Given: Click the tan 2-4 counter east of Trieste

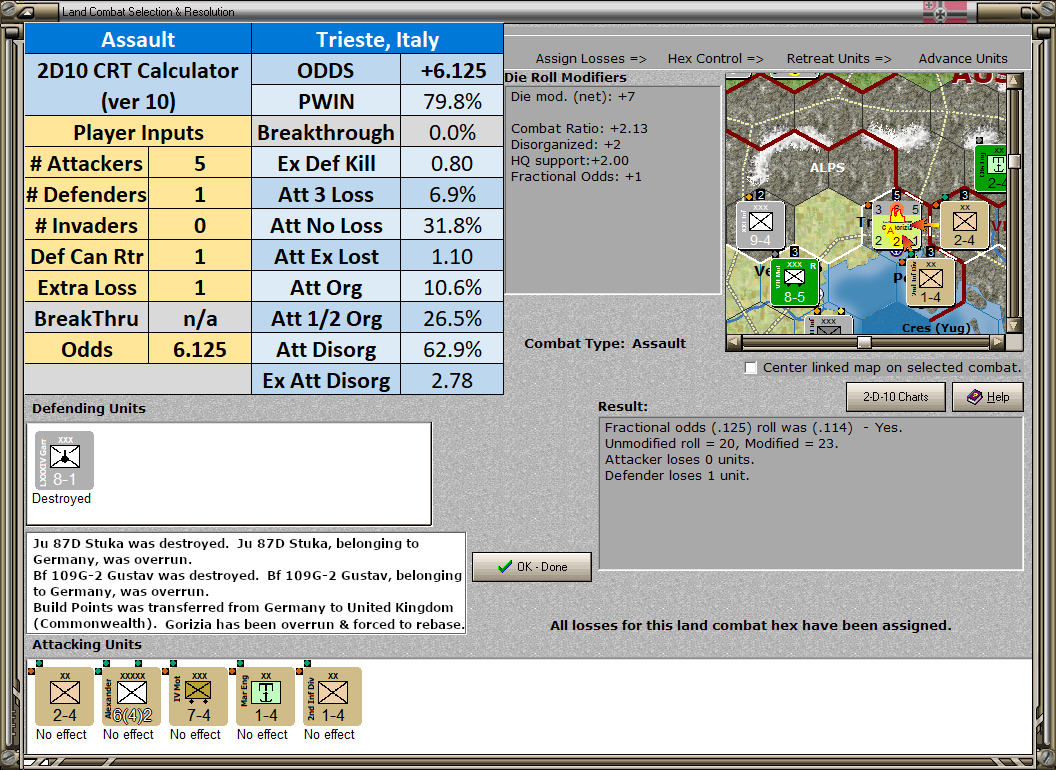Looking at the screenshot, I should click(964, 225).
